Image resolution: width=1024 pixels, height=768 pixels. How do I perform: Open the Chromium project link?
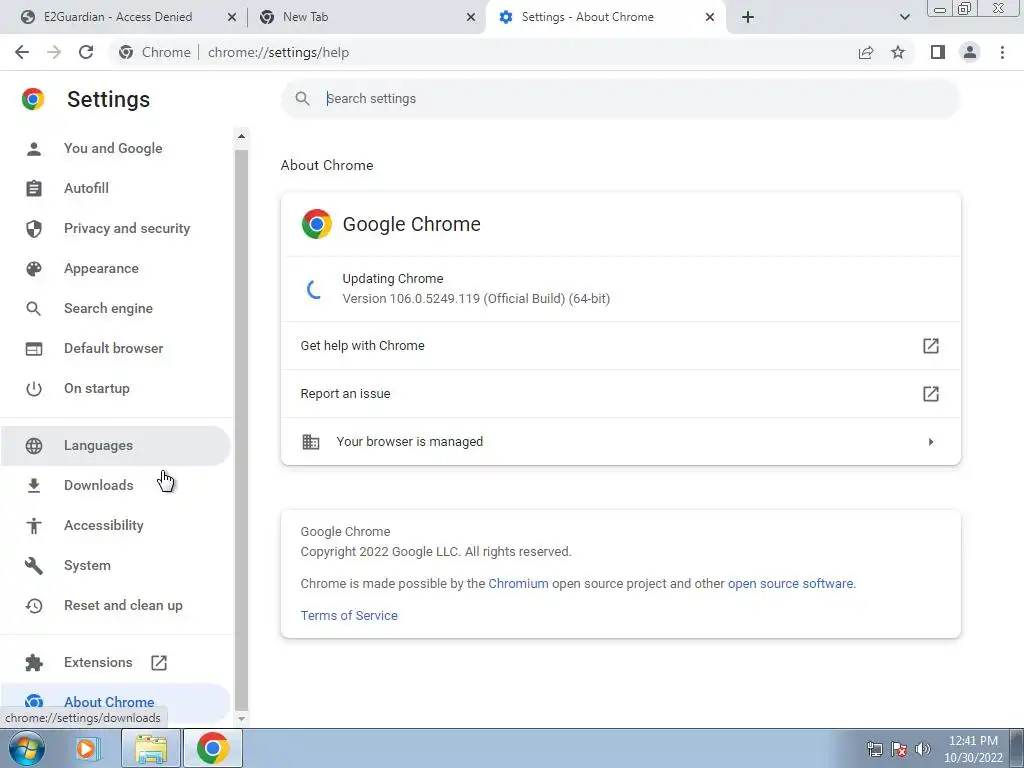(x=519, y=584)
